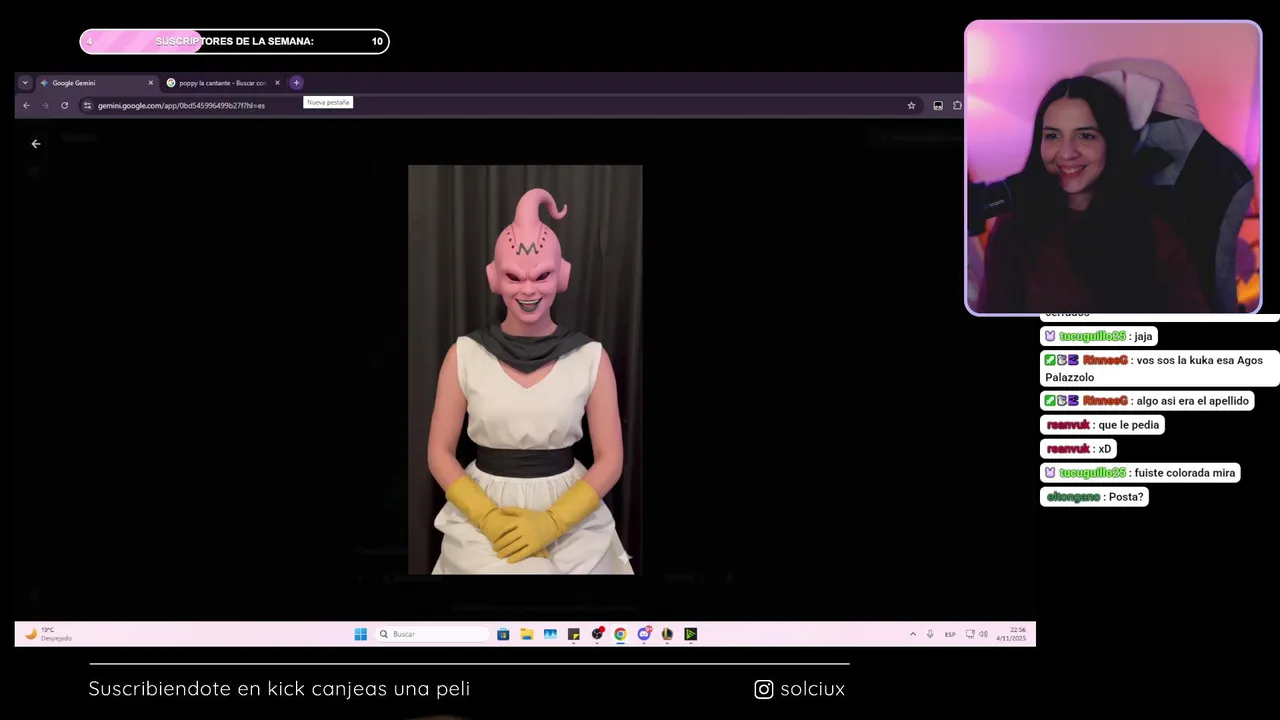
Task: Open Discord from the taskbar
Action: click(x=644, y=634)
